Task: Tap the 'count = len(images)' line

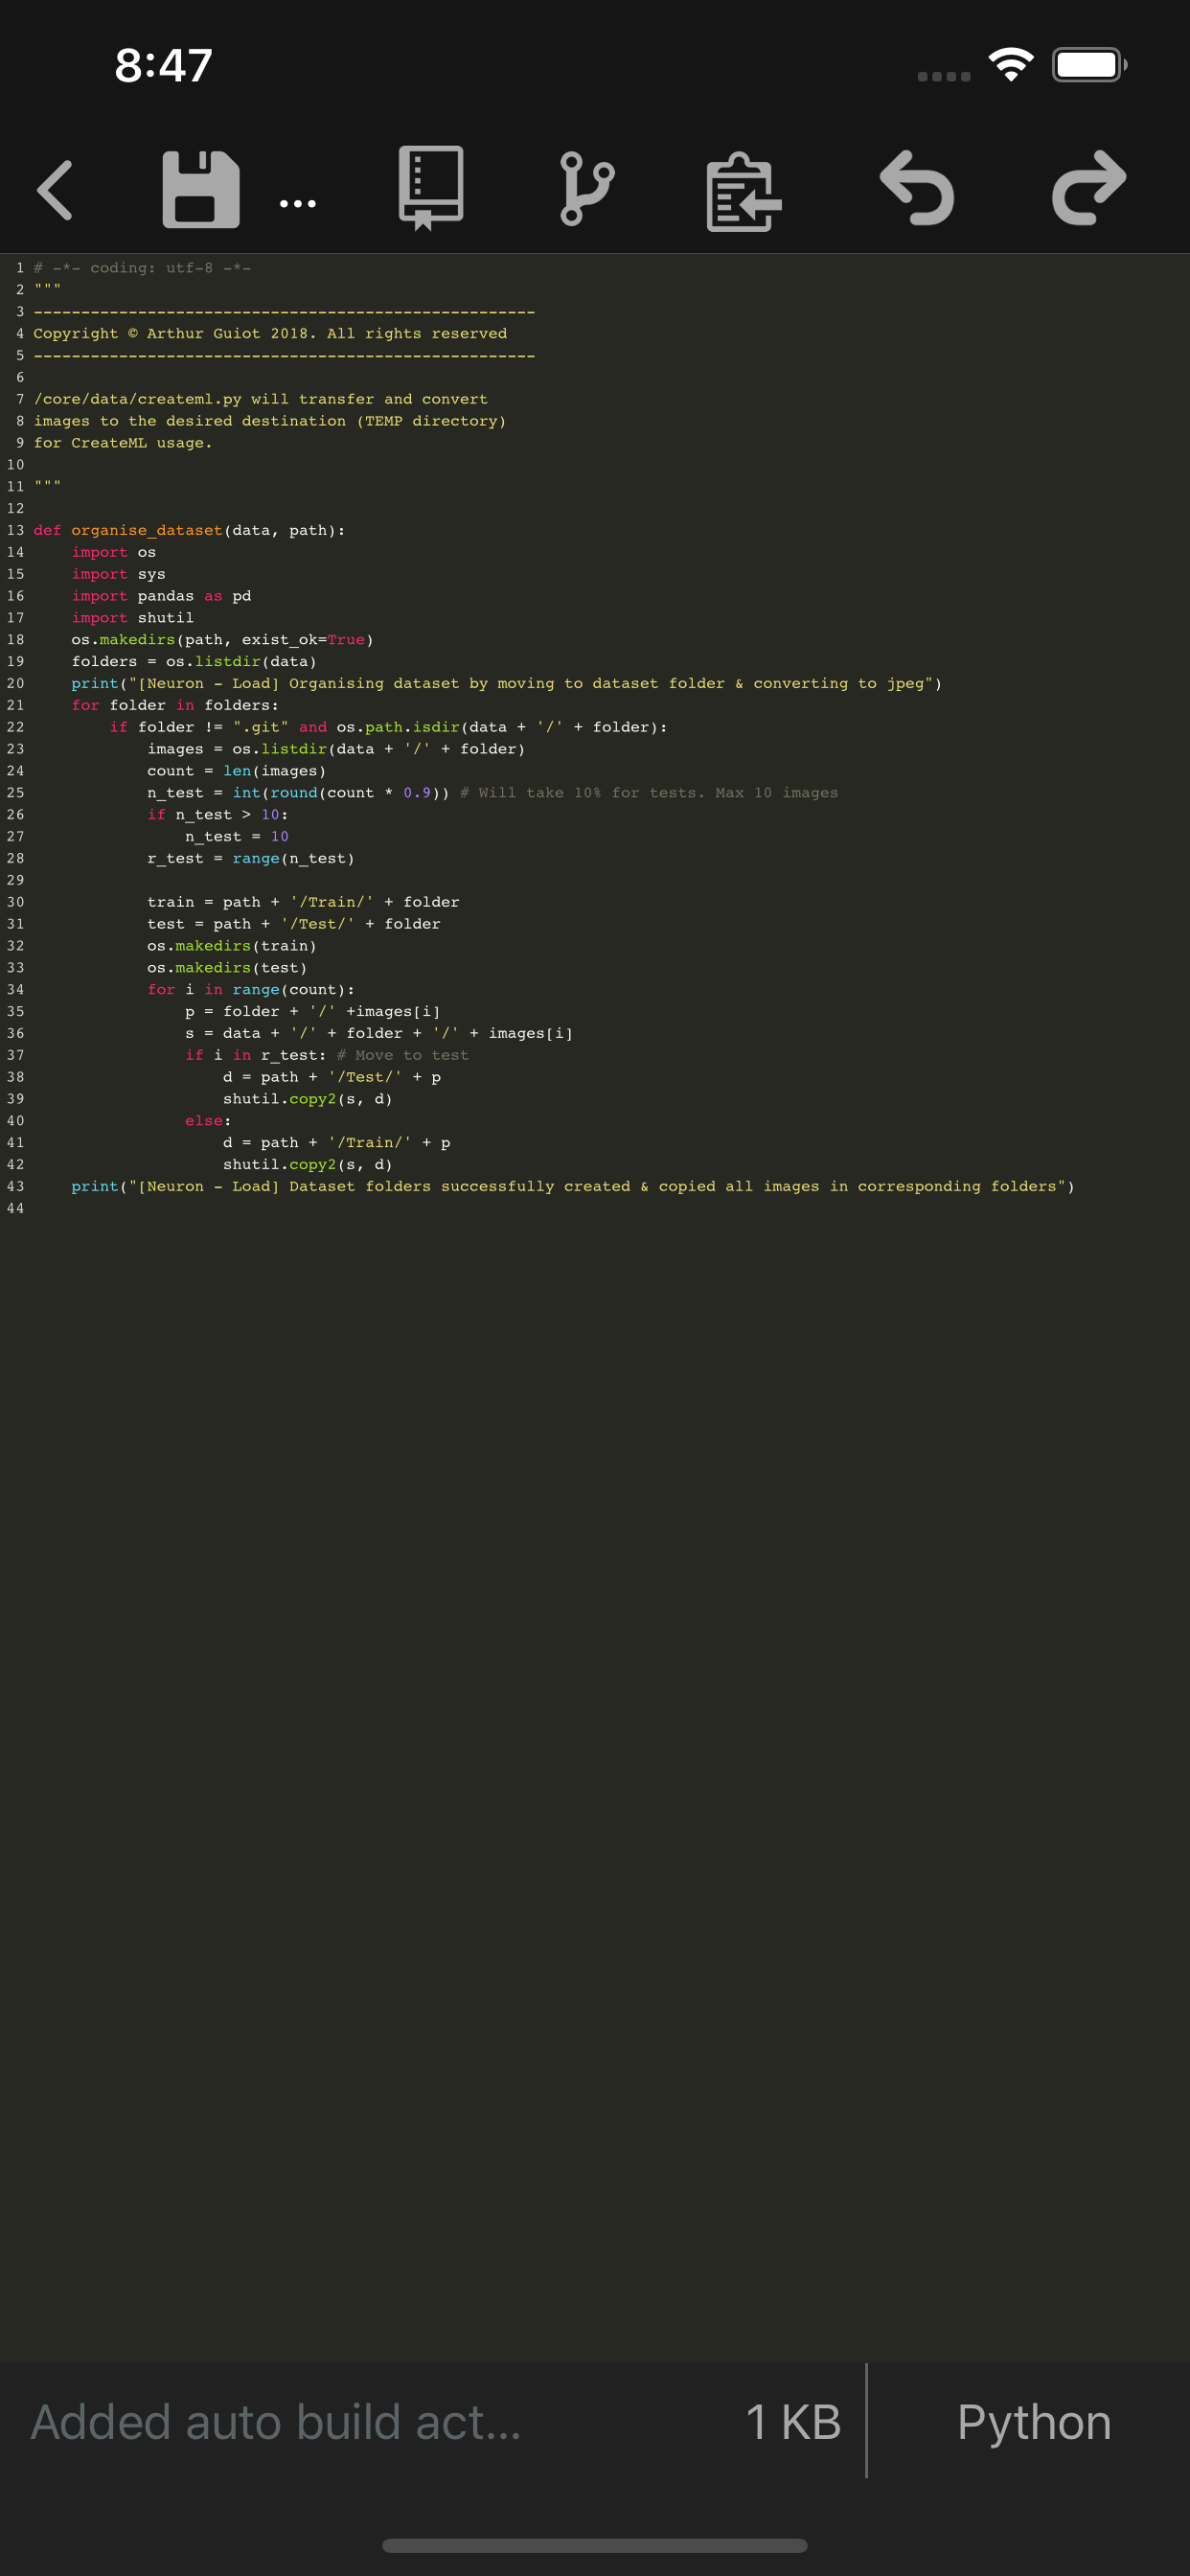Action: [x=237, y=771]
